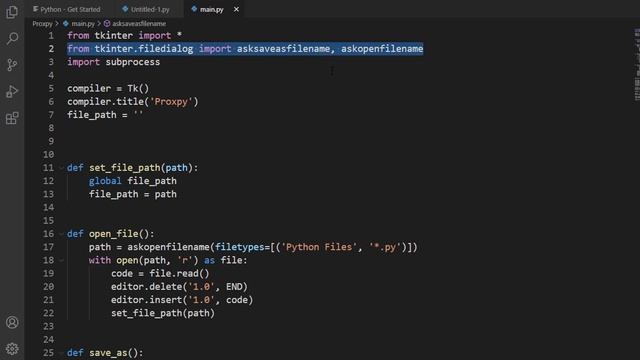Open the Extensions view icon
This screenshot has width=640, height=360.
(12, 118)
